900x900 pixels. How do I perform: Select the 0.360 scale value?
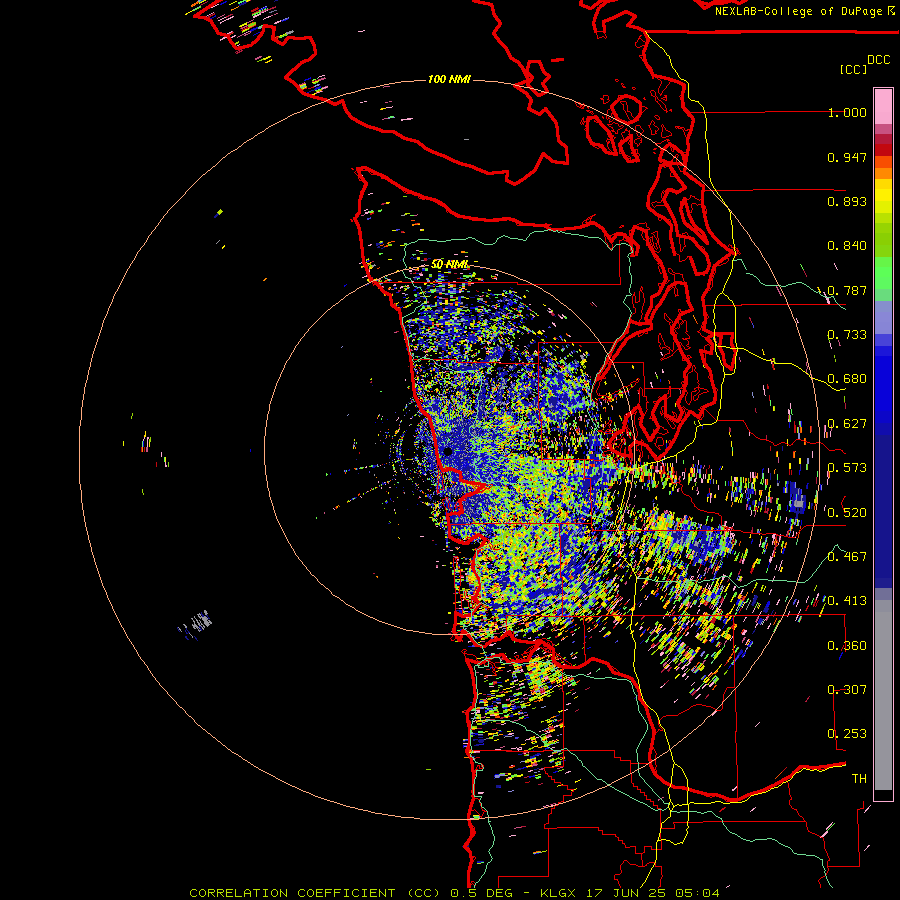click(x=847, y=646)
